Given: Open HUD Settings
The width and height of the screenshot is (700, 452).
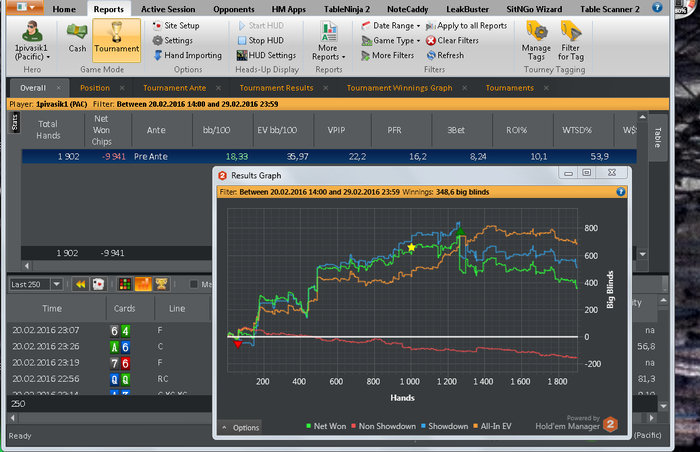Looking at the screenshot, I should pyautogui.click(x=267, y=55).
